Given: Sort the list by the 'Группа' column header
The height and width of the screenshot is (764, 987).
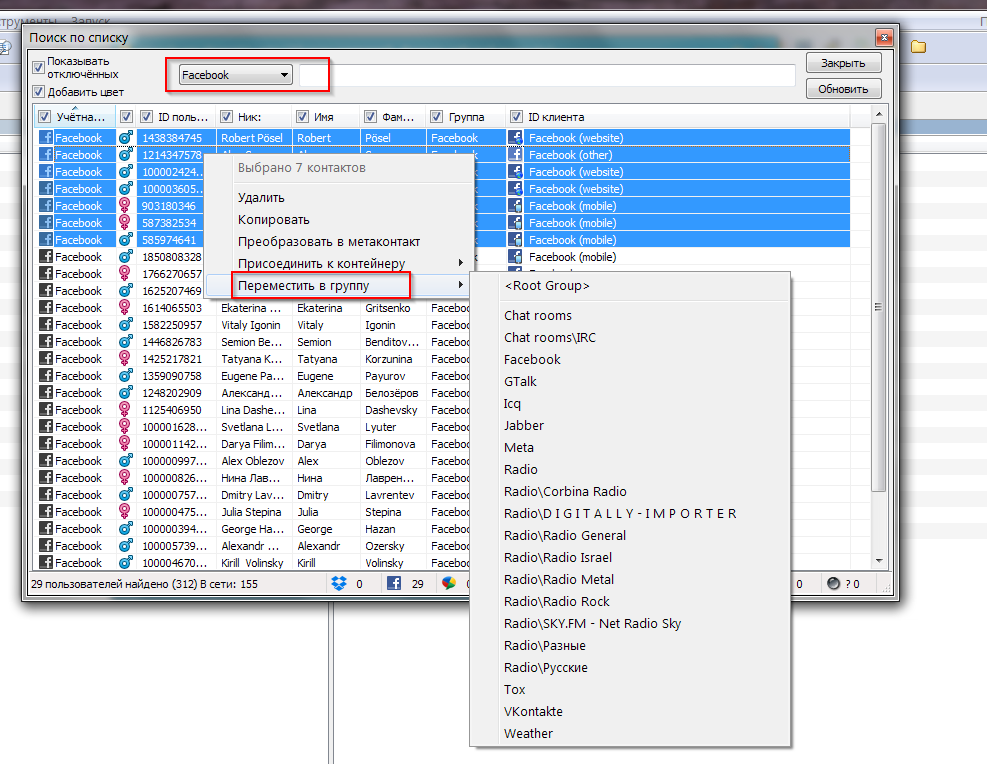Looking at the screenshot, I should [x=466, y=117].
